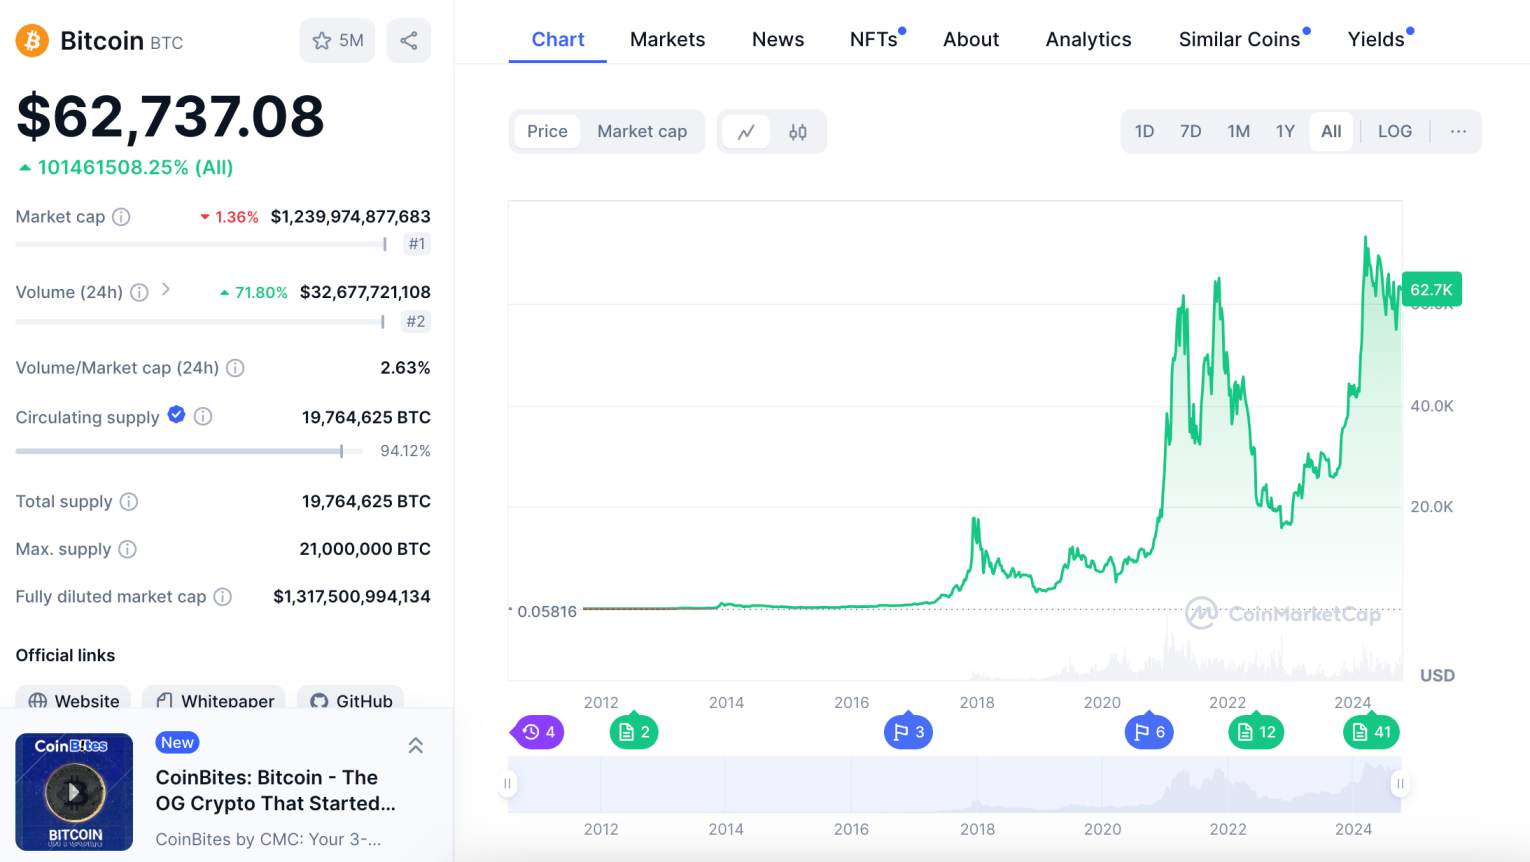
Task: Click the market cap value $1,239,974,877,683
Action: click(x=350, y=216)
